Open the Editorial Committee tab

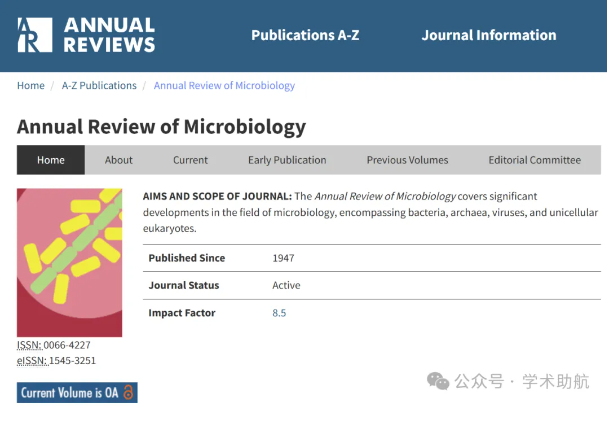535,160
